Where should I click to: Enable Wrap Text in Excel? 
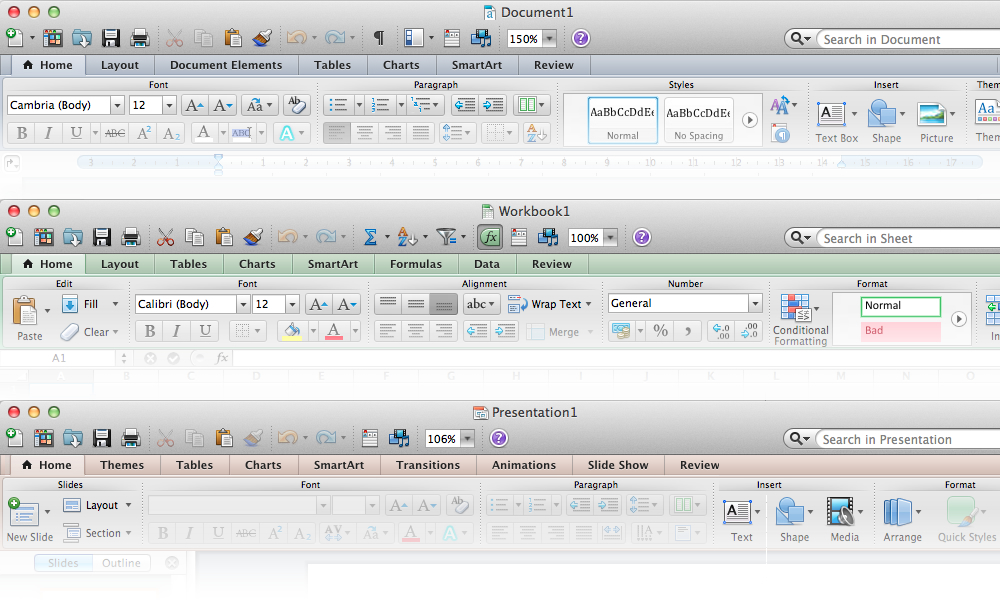point(548,304)
